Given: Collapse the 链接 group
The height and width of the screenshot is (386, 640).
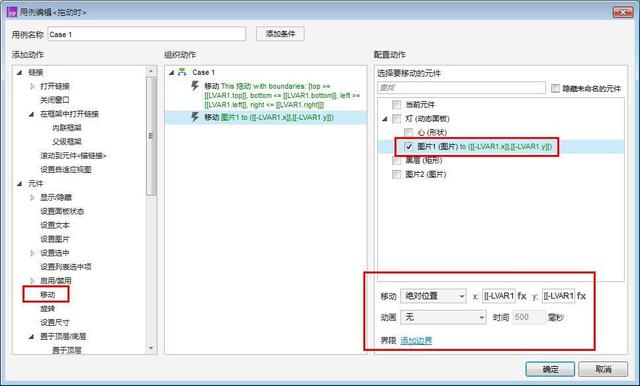Looking at the screenshot, I should coord(20,73).
